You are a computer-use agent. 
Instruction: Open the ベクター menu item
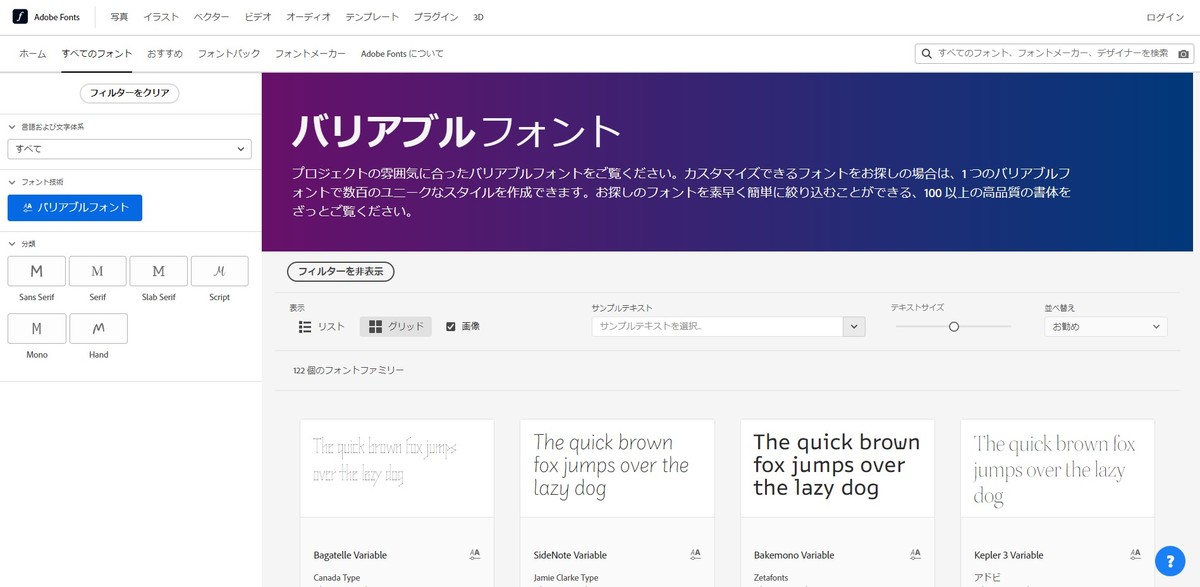[211, 17]
